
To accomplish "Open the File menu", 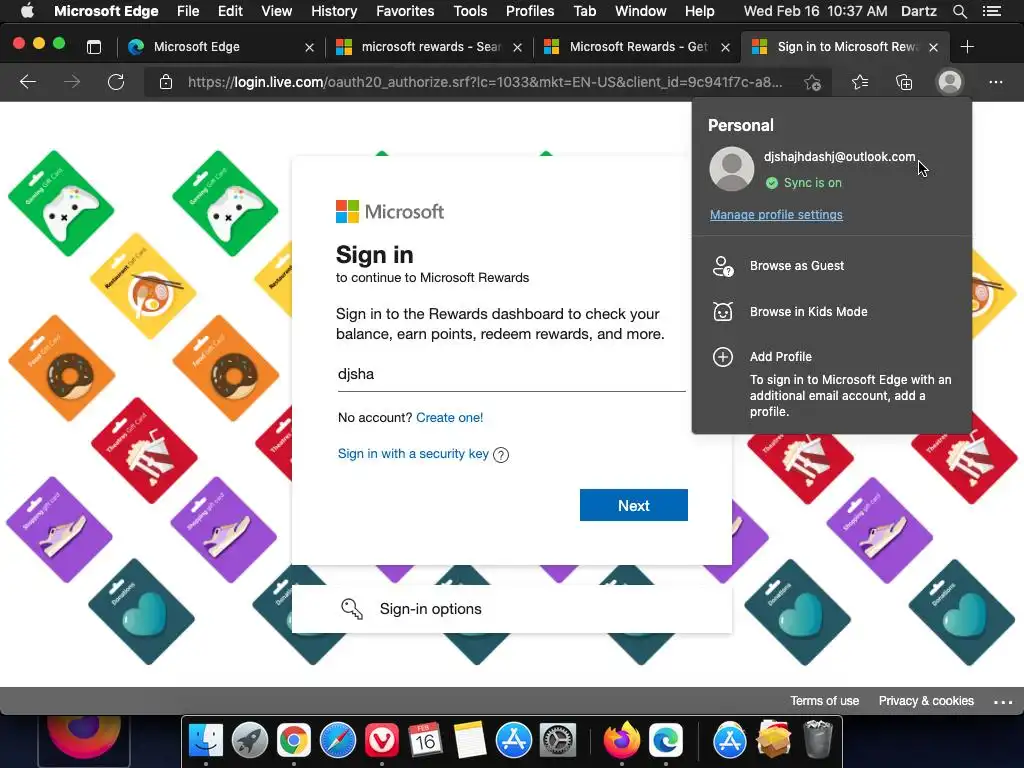I will click(x=188, y=11).
